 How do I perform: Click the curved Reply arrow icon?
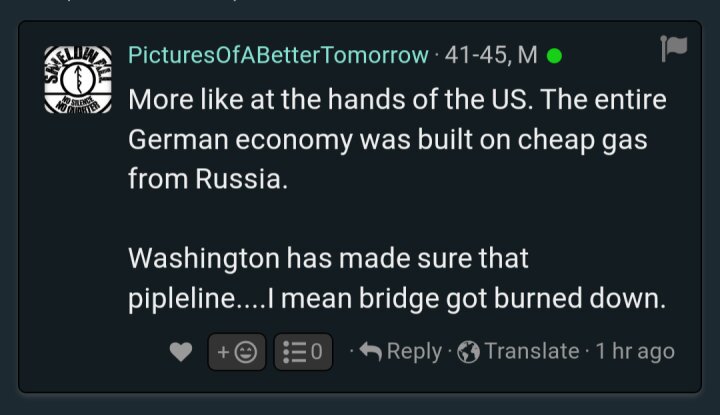(371, 352)
